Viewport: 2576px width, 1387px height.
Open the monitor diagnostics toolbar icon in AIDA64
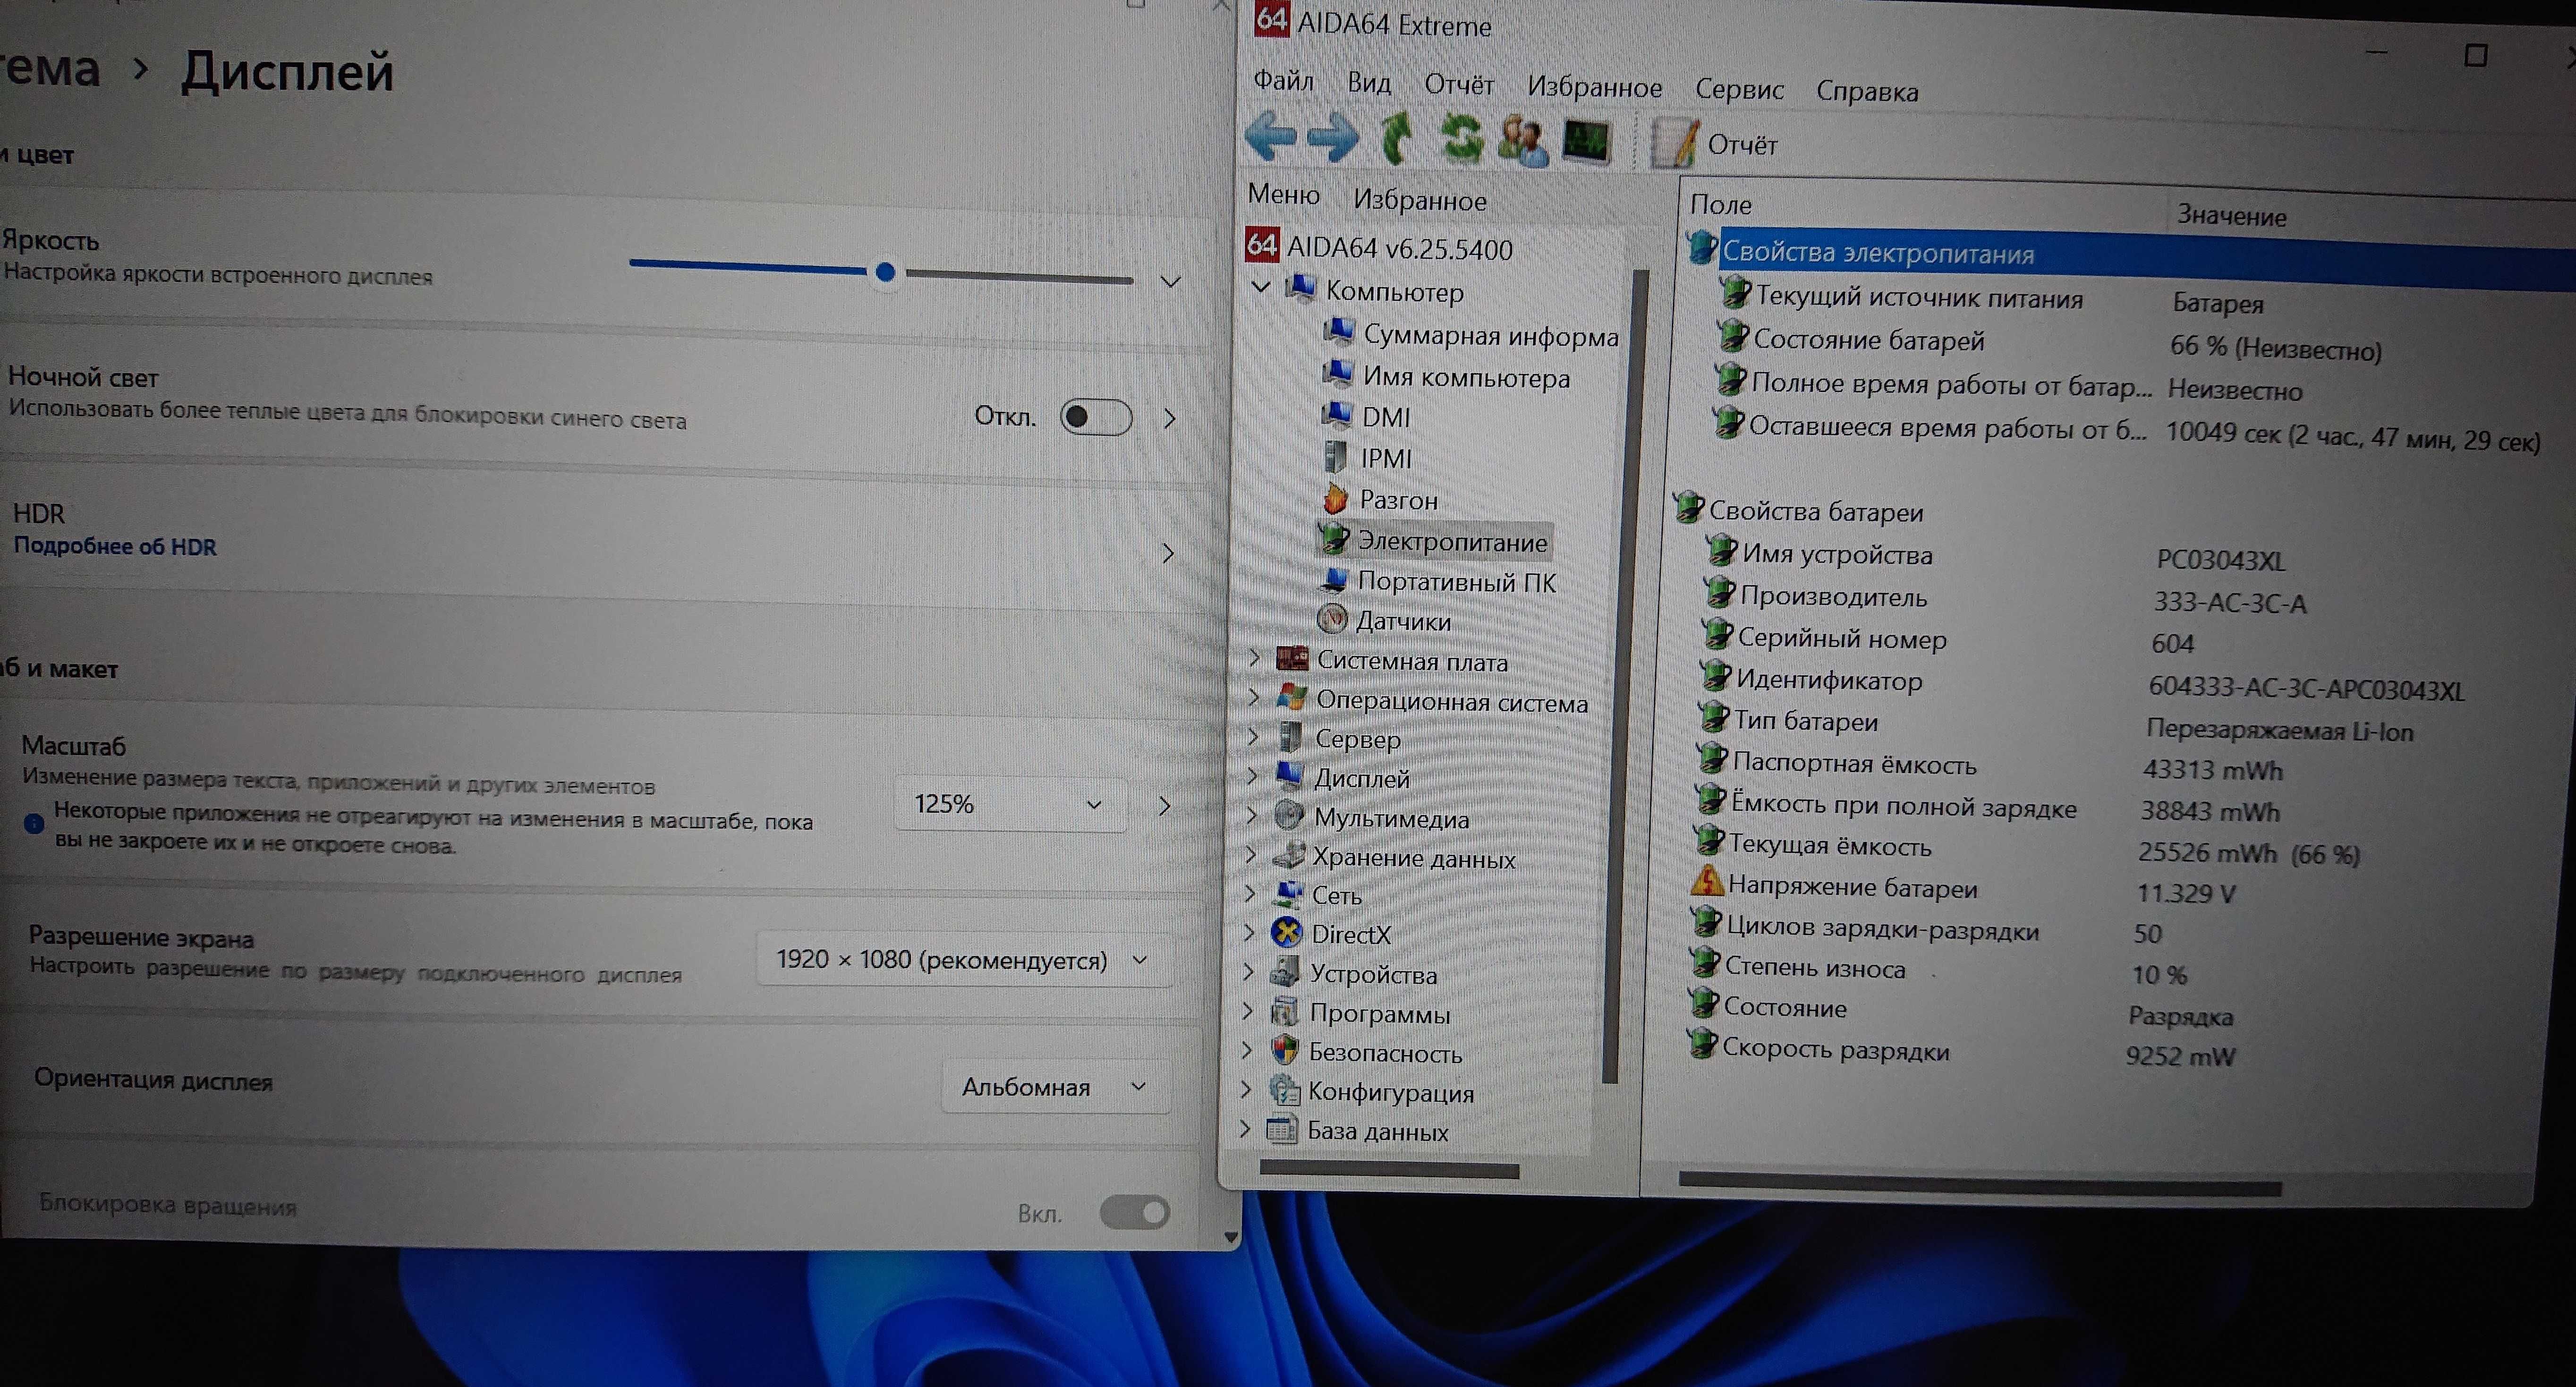(1587, 141)
